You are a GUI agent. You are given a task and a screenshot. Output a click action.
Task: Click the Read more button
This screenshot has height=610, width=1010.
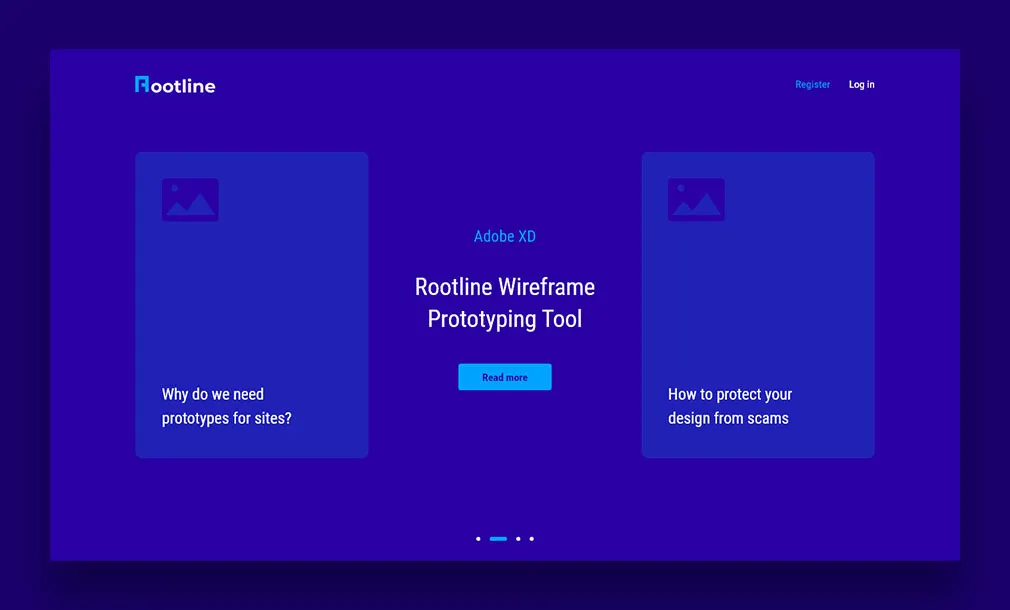click(x=505, y=377)
